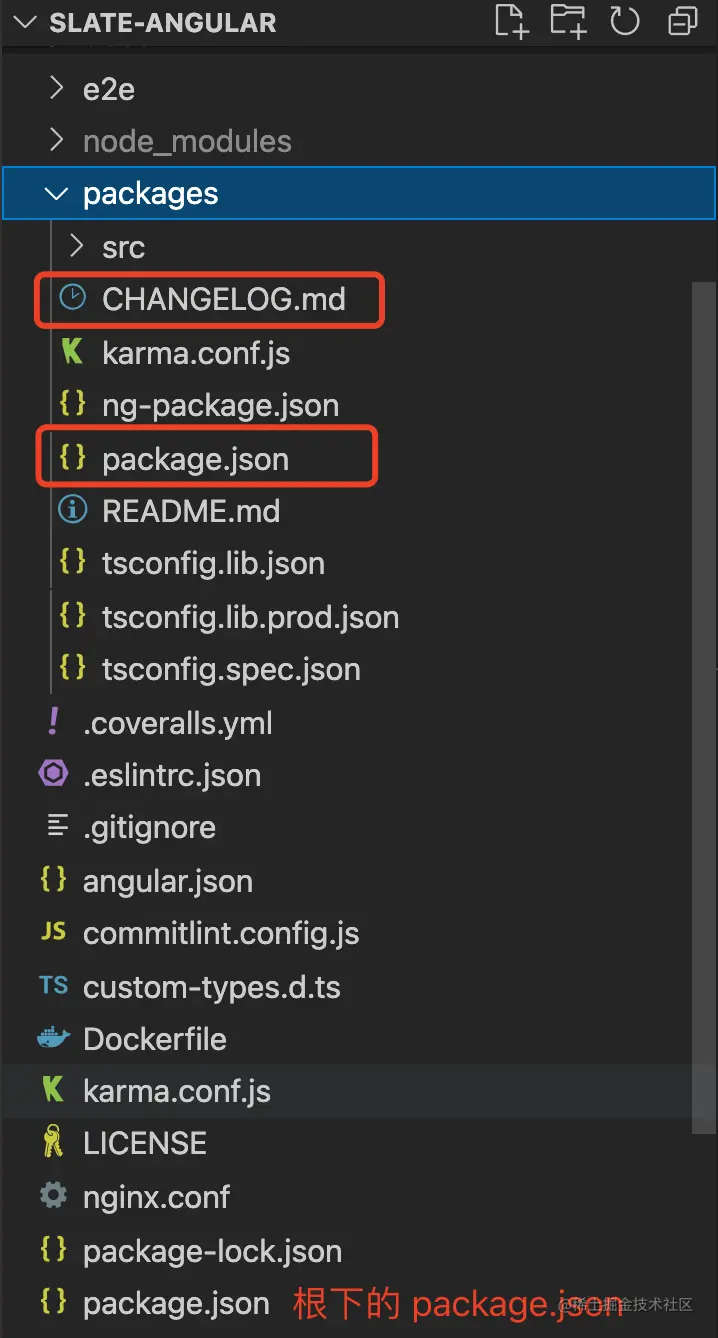This screenshot has height=1338, width=718.
Task: Click the ESLint hexagon icon beside .eslintrc.json
Action: (x=53, y=774)
